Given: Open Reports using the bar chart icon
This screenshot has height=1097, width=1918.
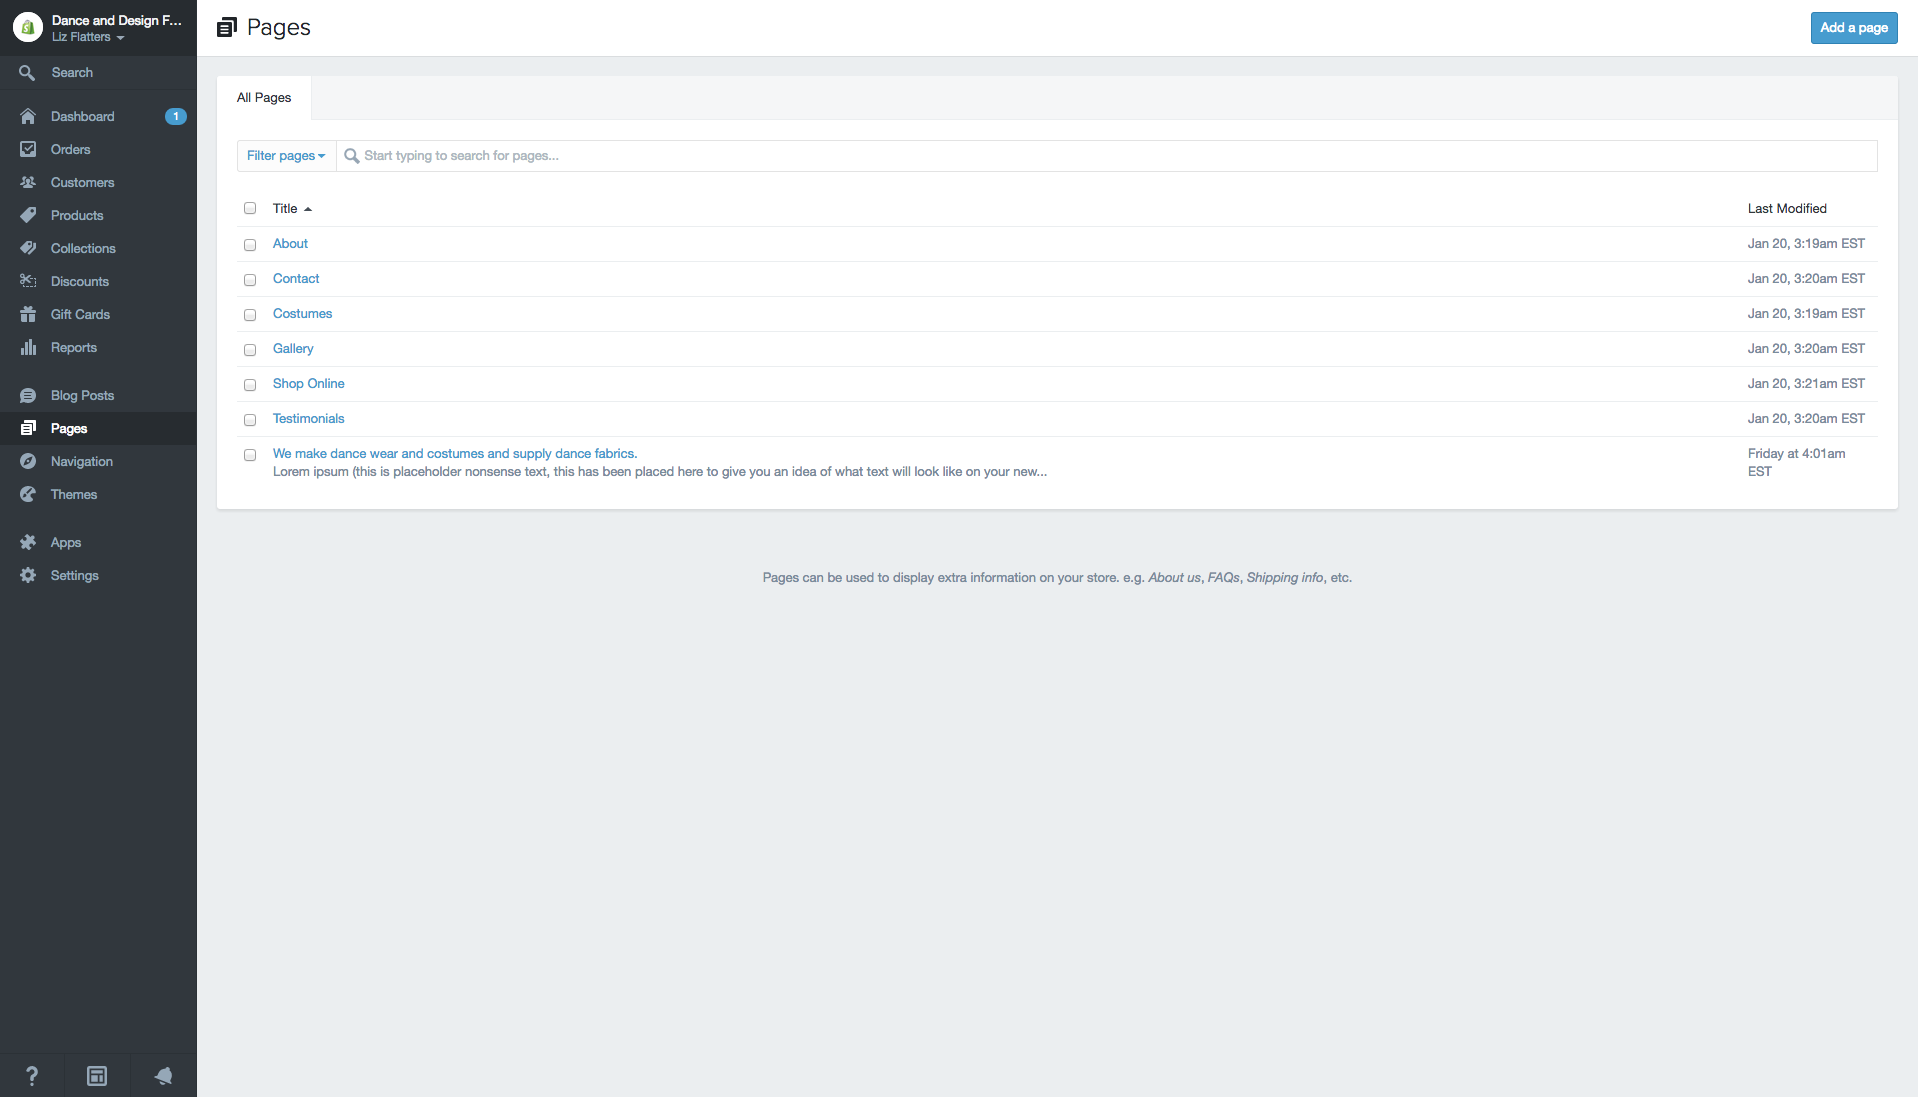Looking at the screenshot, I should tap(28, 347).
